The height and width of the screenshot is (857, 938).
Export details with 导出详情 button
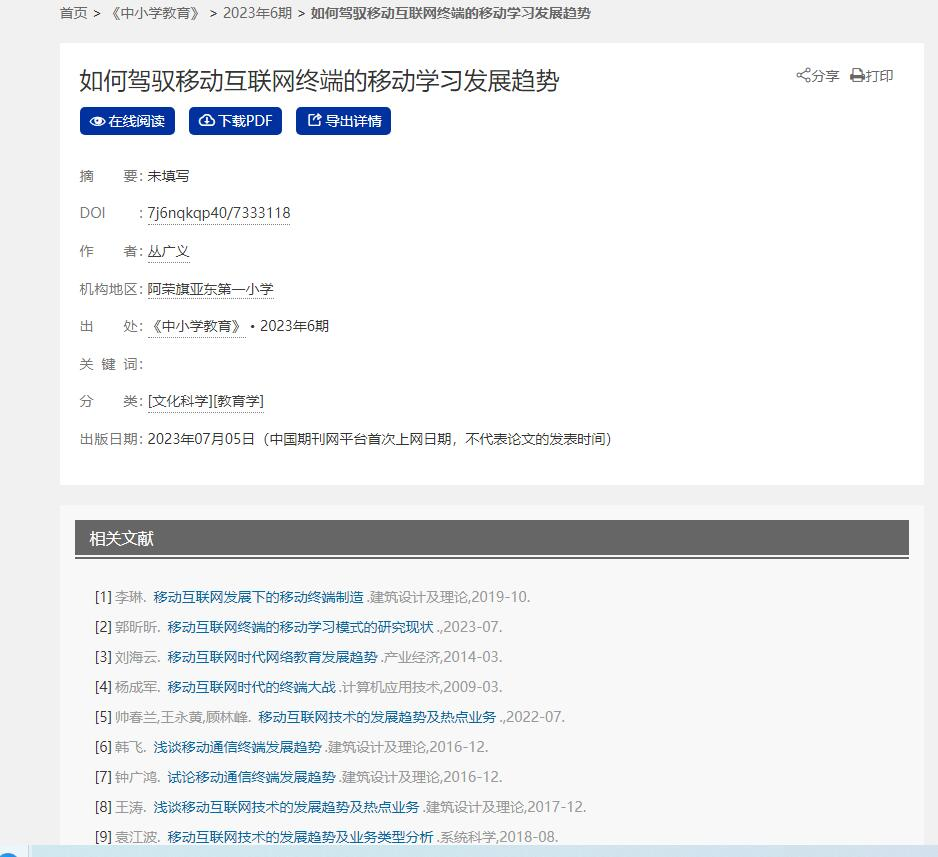tap(343, 121)
